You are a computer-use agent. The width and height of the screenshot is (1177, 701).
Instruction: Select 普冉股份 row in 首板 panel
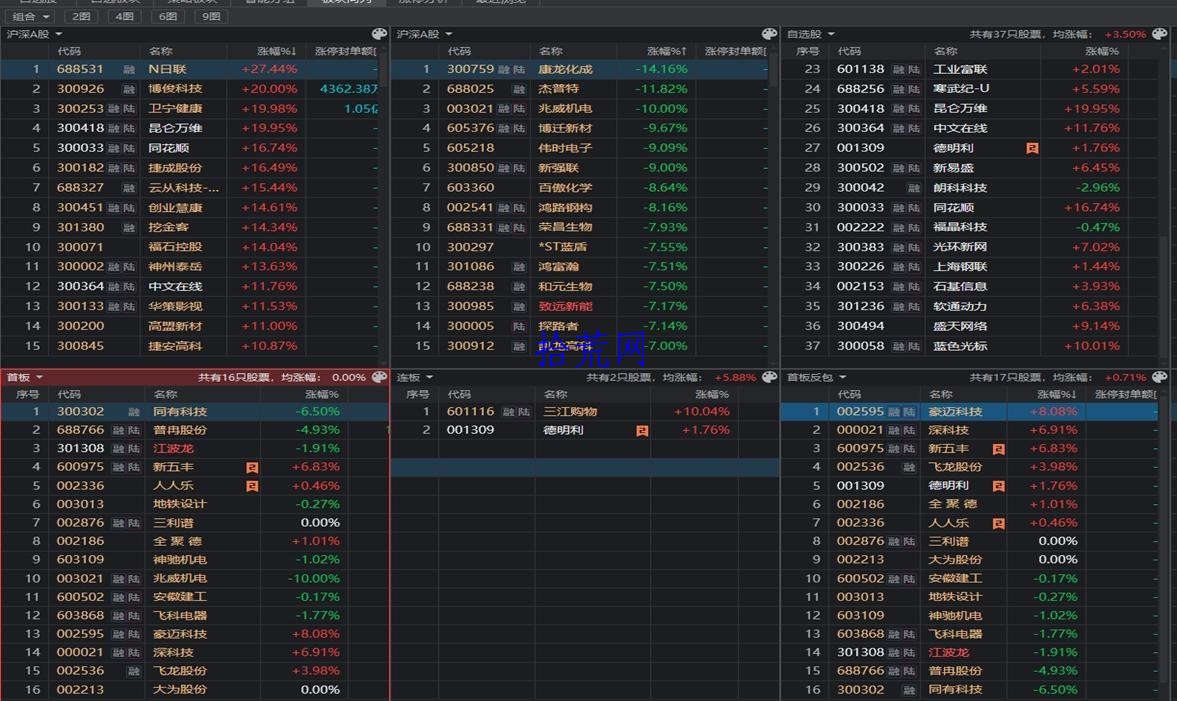pyautogui.click(x=194, y=430)
